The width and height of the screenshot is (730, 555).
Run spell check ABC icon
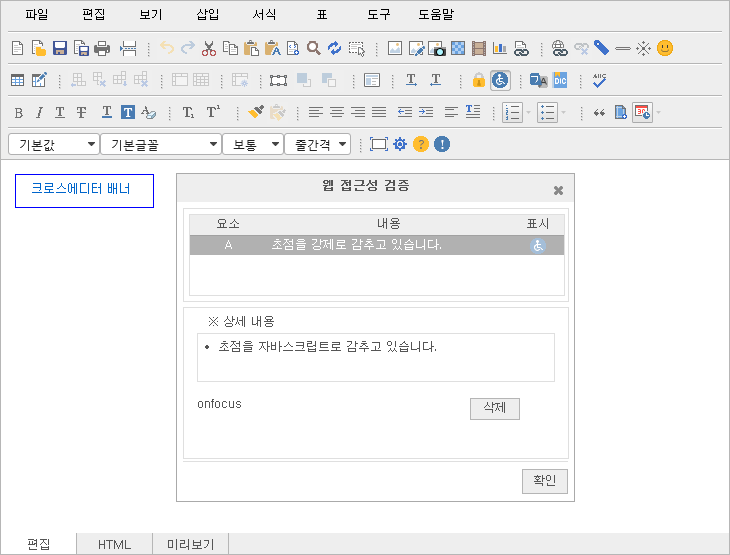pyautogui.click(x=599, y=80)
